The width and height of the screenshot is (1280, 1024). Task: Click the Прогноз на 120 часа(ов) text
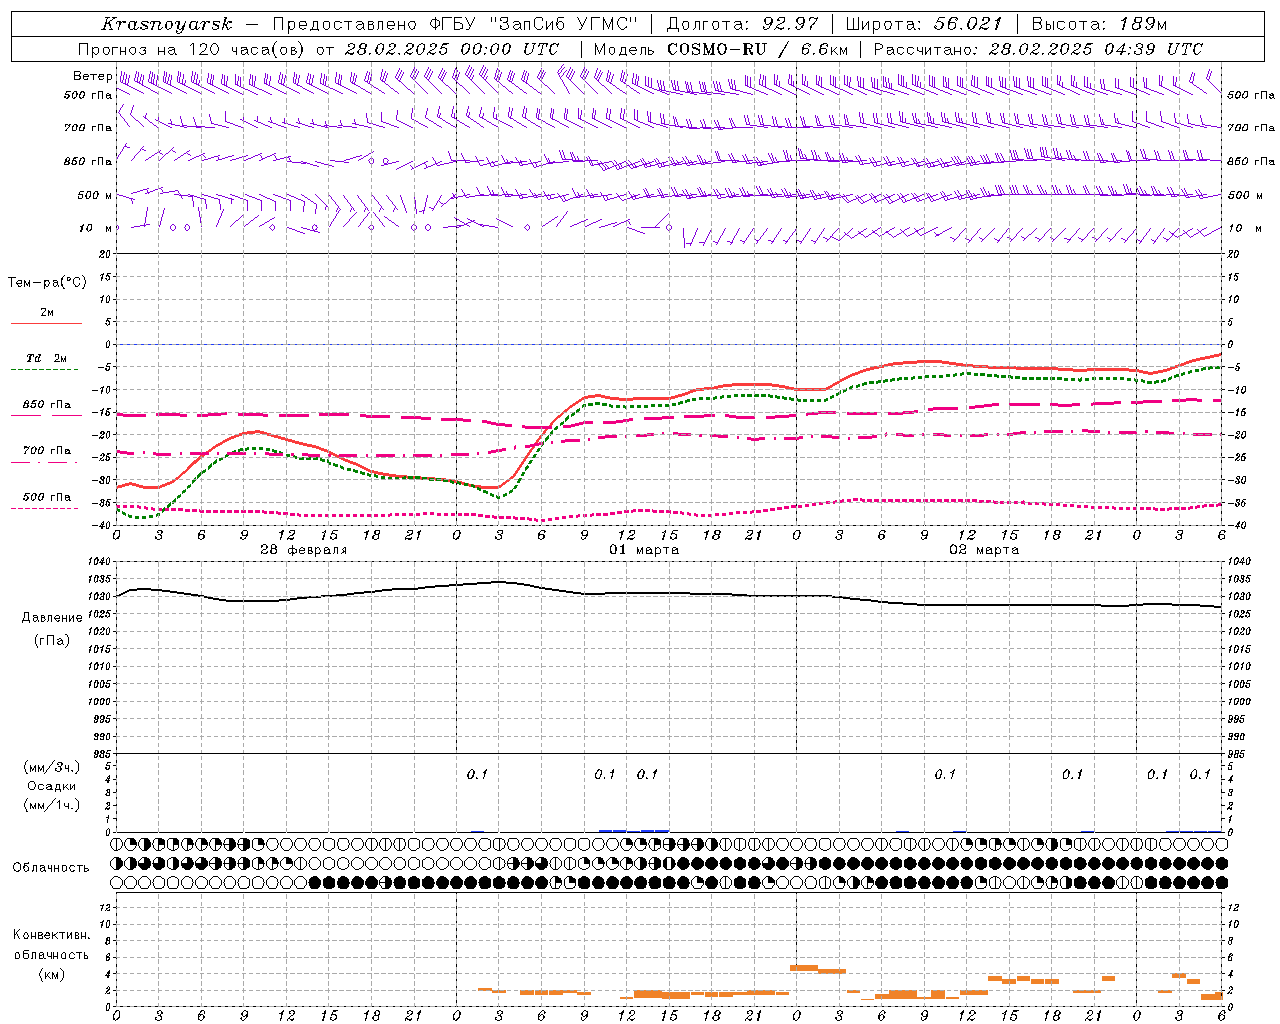(x=192, y=49)
